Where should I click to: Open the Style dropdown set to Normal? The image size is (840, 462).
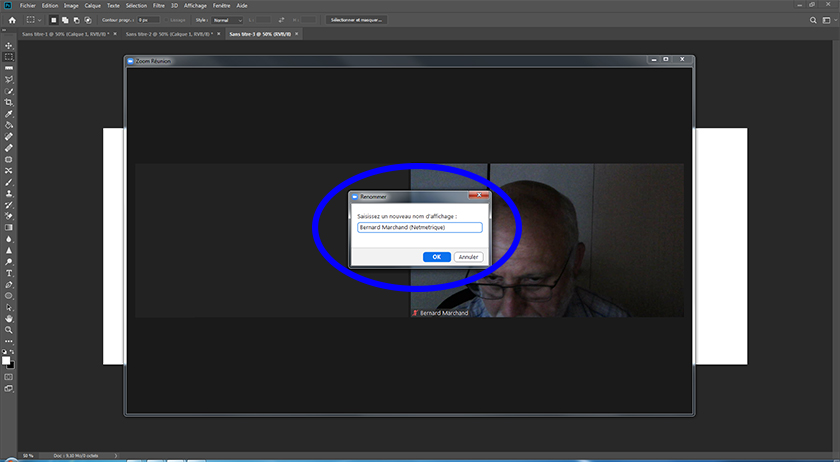tap(227, 20)
